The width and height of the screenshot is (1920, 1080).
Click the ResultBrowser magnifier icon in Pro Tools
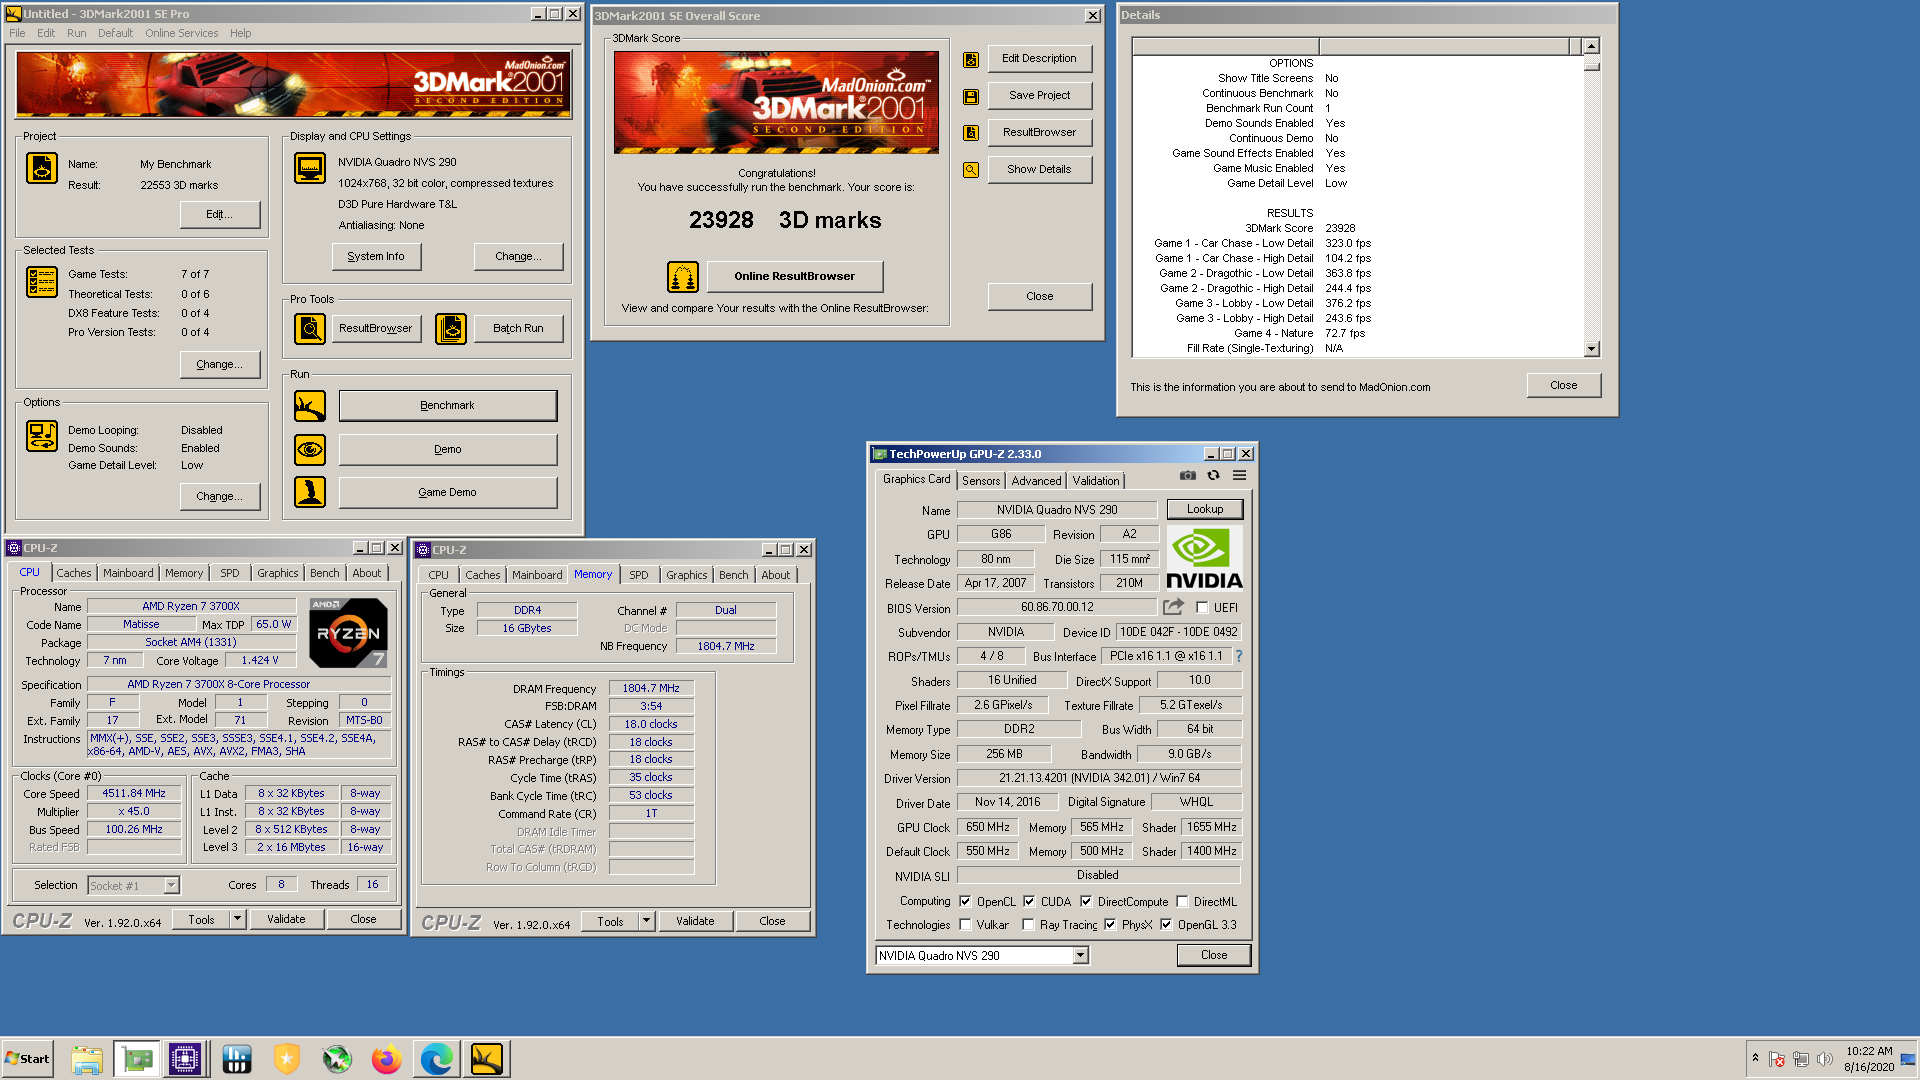point(310,328)
